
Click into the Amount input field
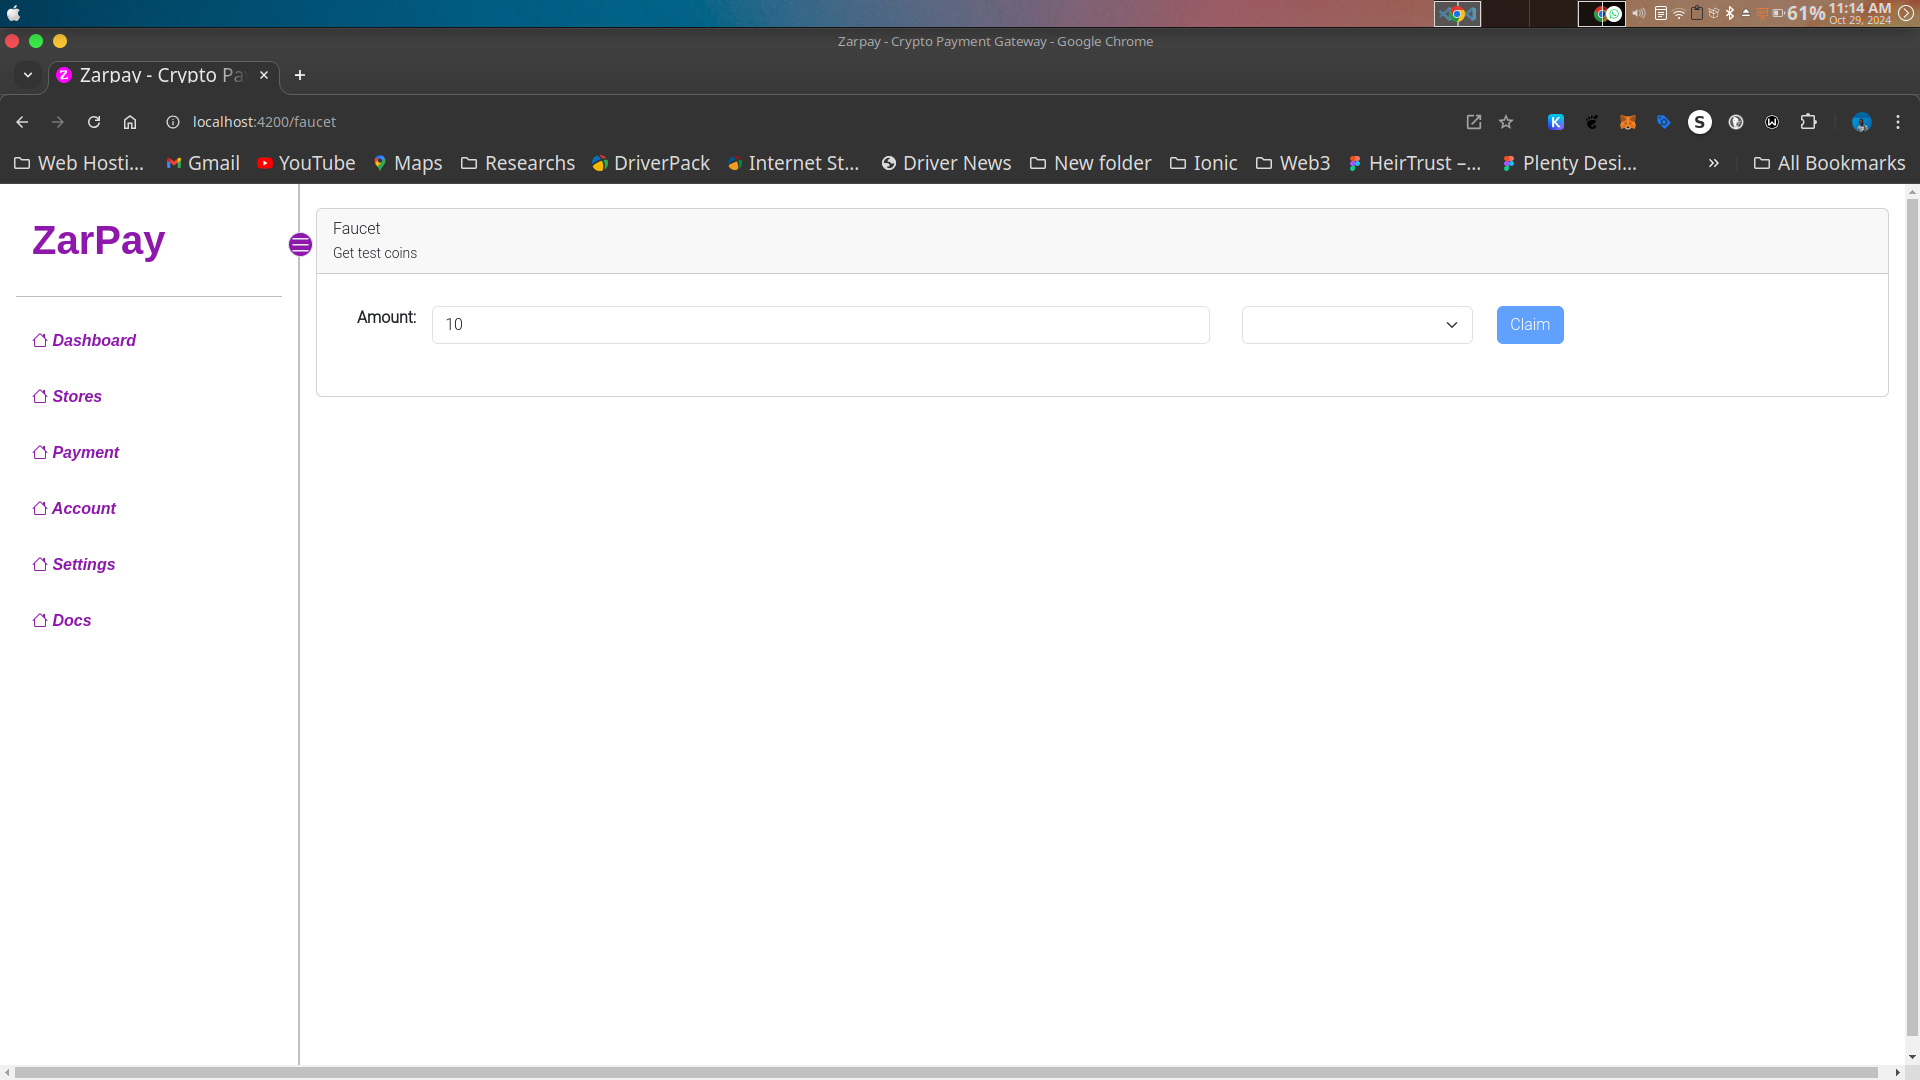coord(820,325)
